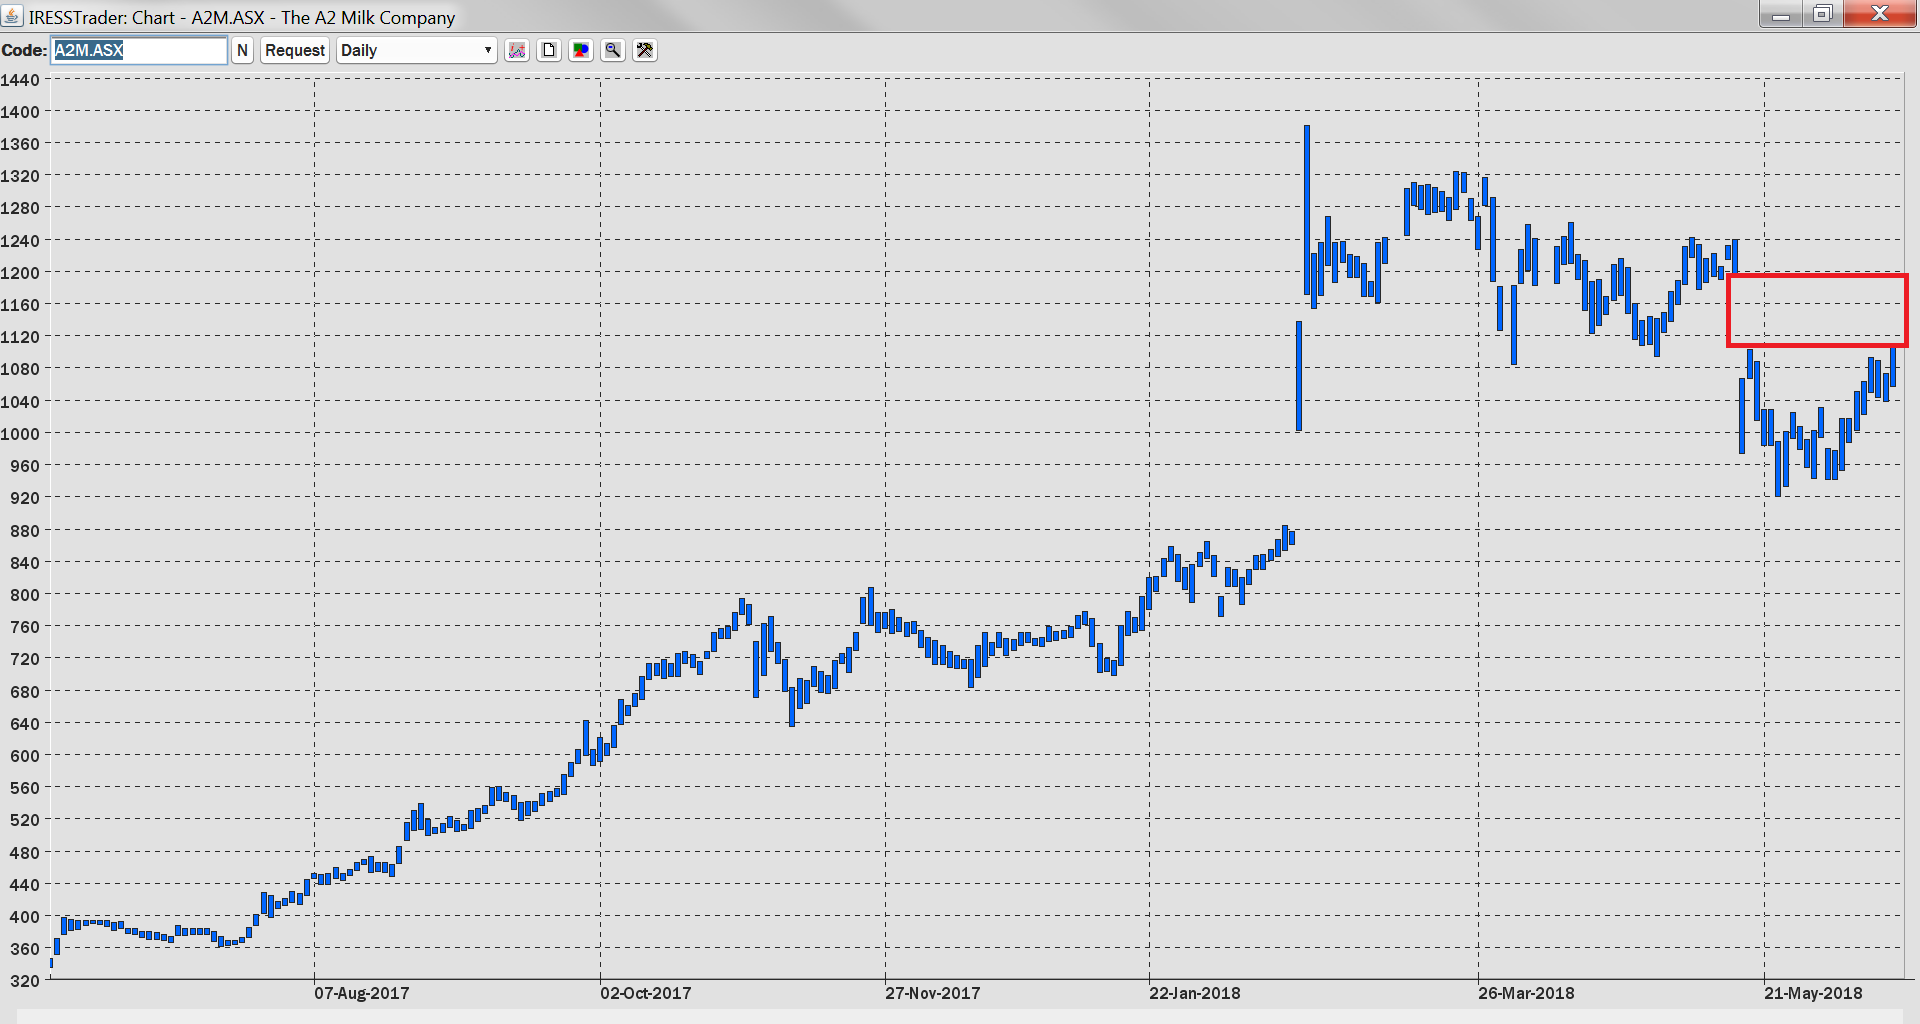Click the 22-Jan-2018 date label

click(1195, 993)
